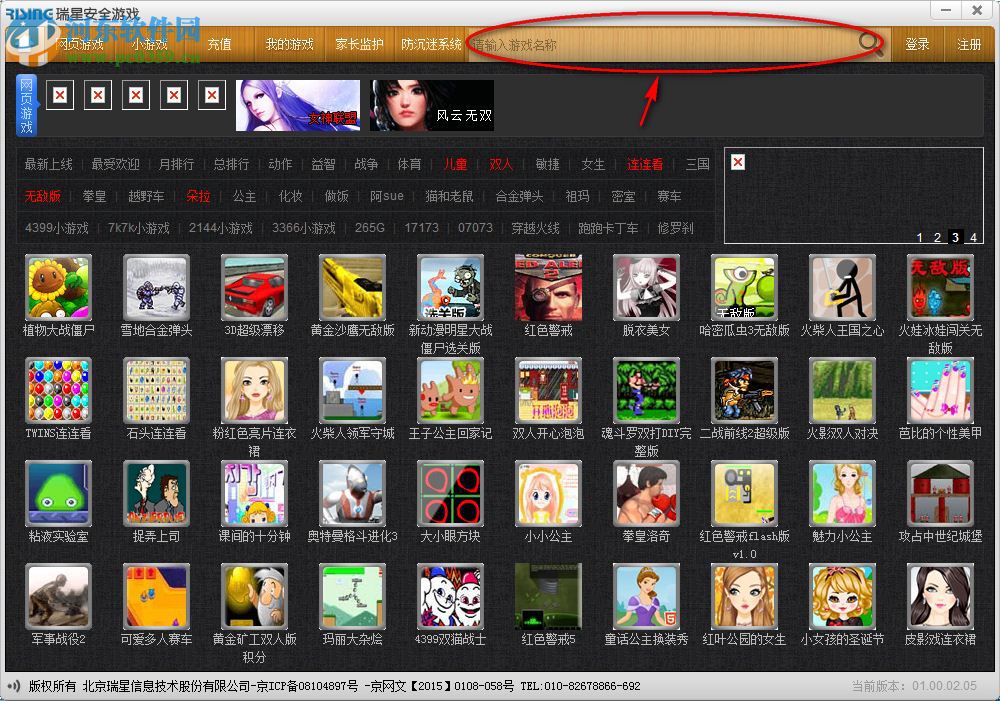
Task: Launch 哈密瓜虫3无敌版 game icon
Action: pyautogui.click(x=744, y=287)
